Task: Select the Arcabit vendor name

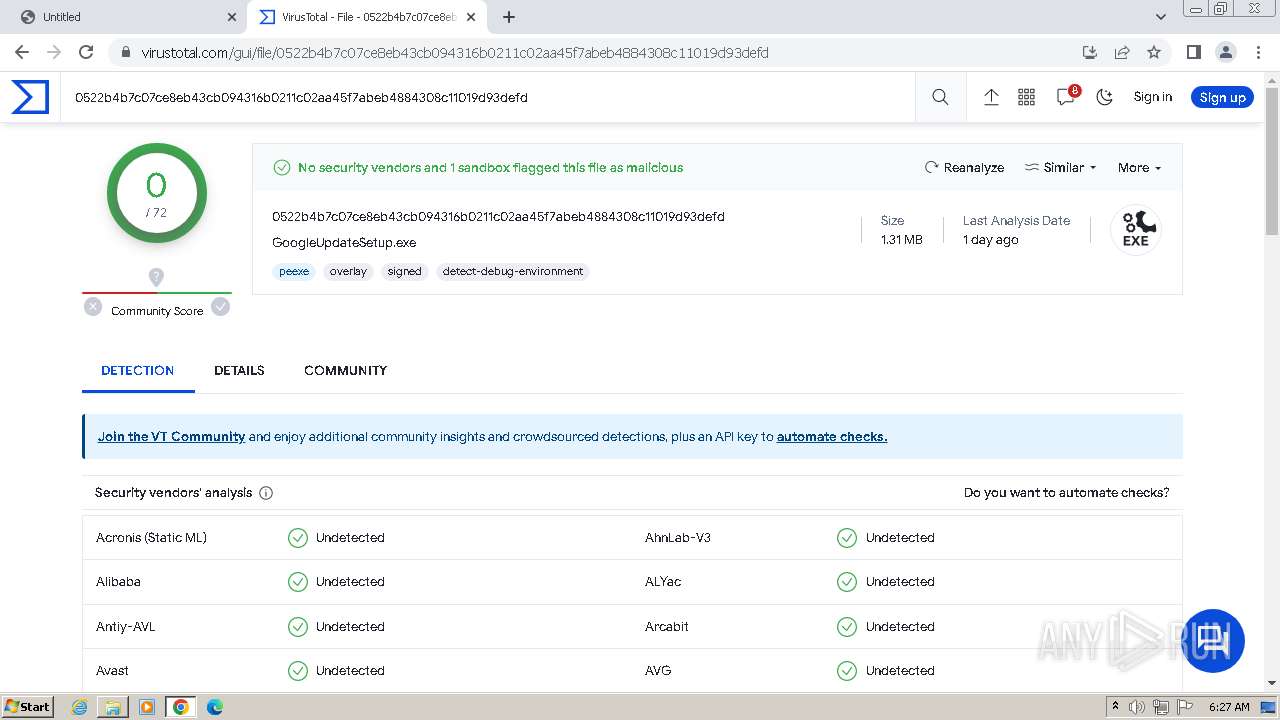Action: (x=667, y=627)
